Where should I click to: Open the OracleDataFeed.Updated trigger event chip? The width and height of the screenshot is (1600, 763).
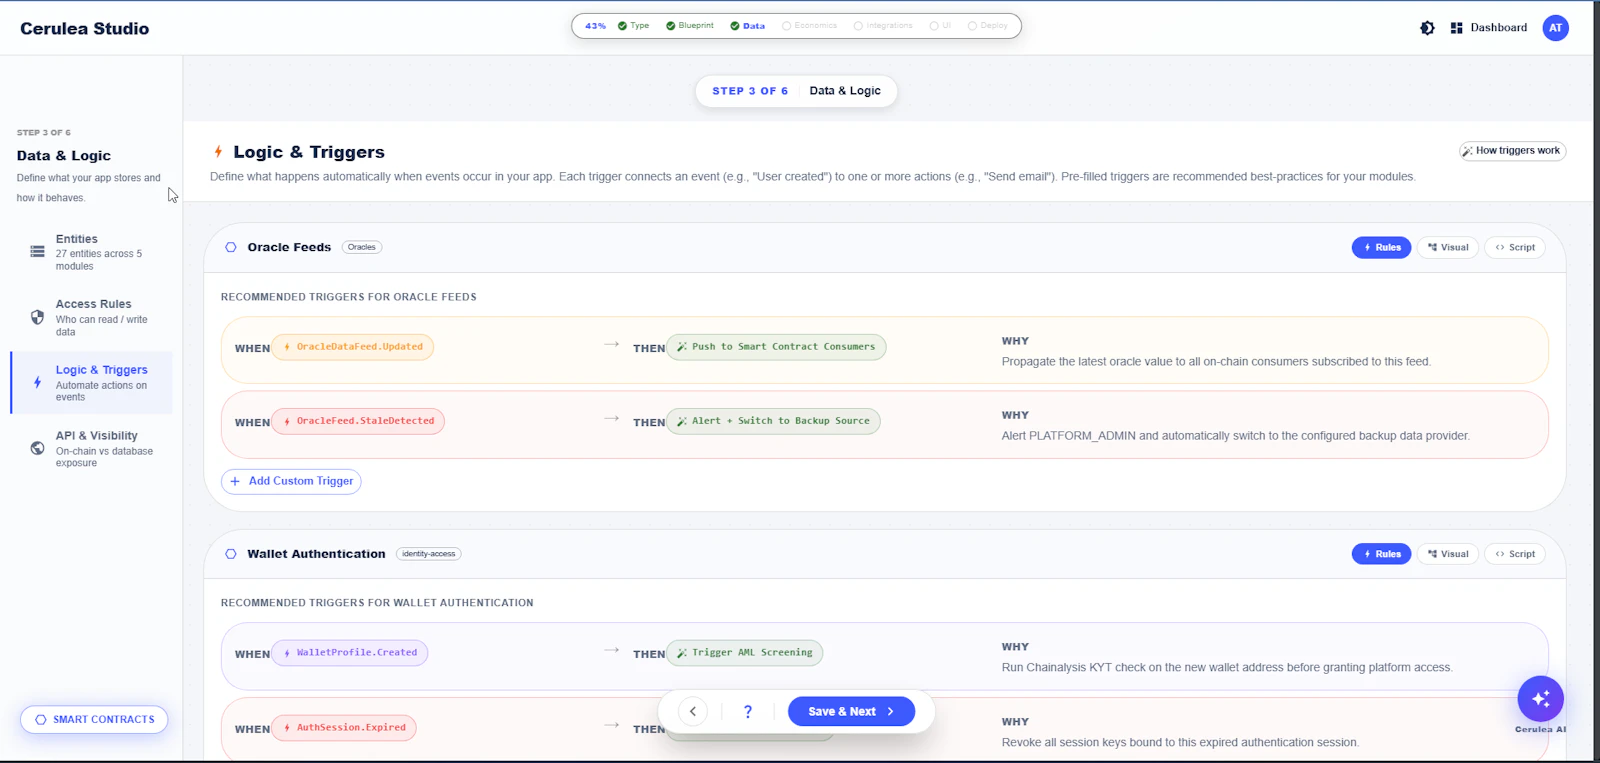coord(353,347)
